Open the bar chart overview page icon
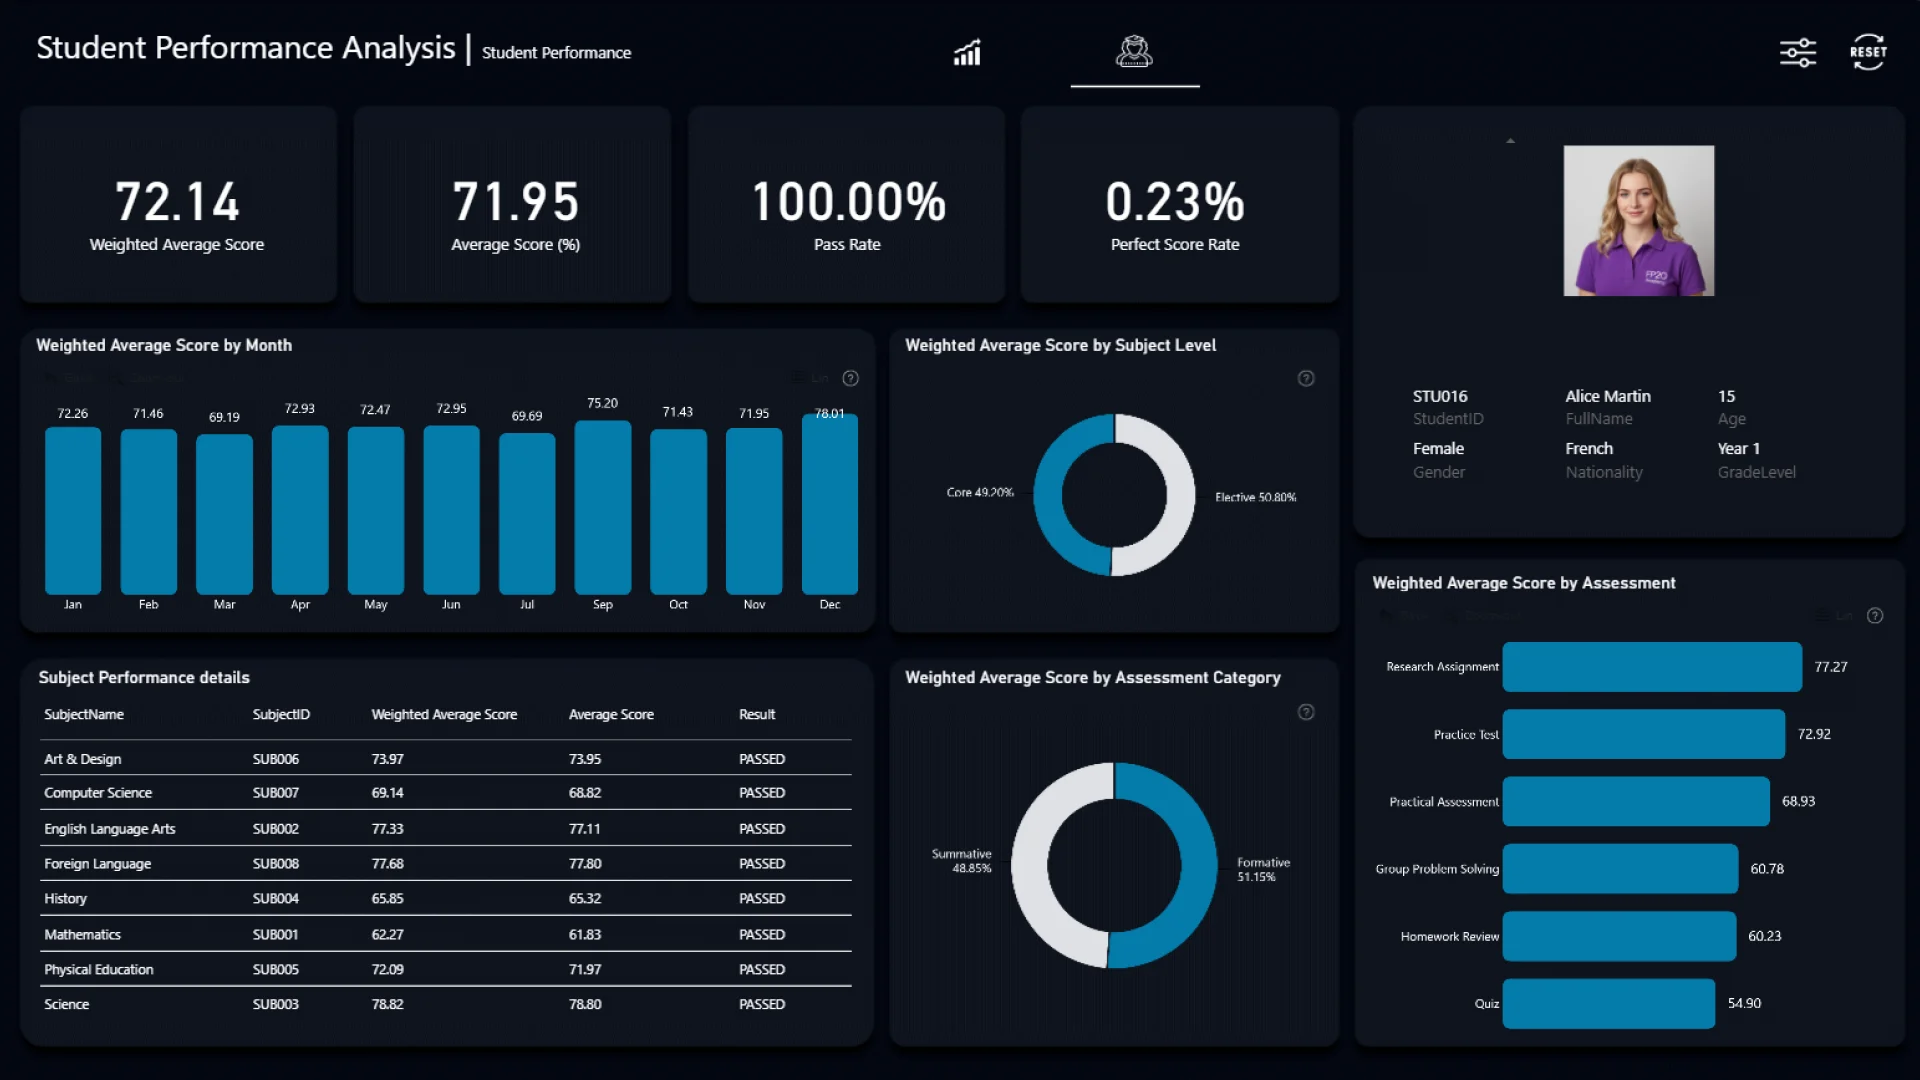The image size is (1920, 1080). click(x=967, y=52)
